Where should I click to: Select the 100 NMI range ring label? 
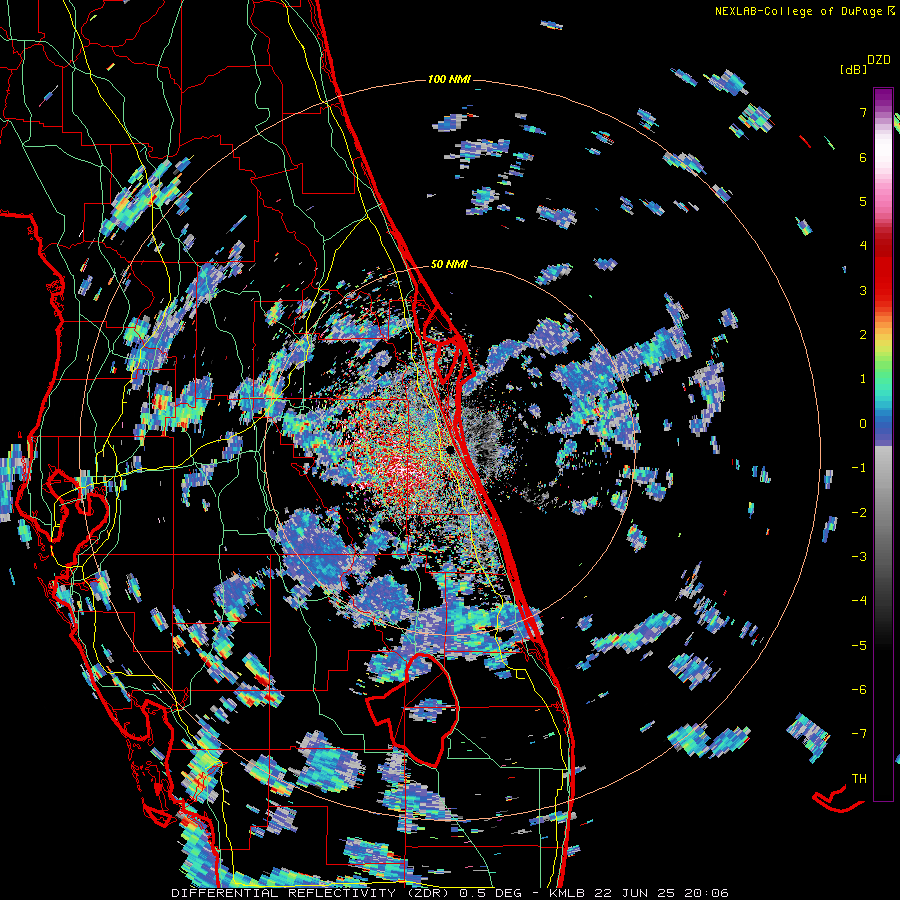pos(449,79)
